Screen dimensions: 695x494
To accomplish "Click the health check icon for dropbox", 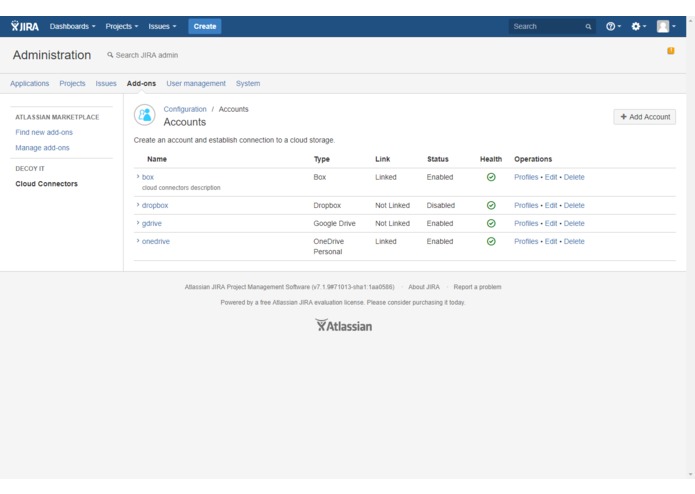I will 491,206.
